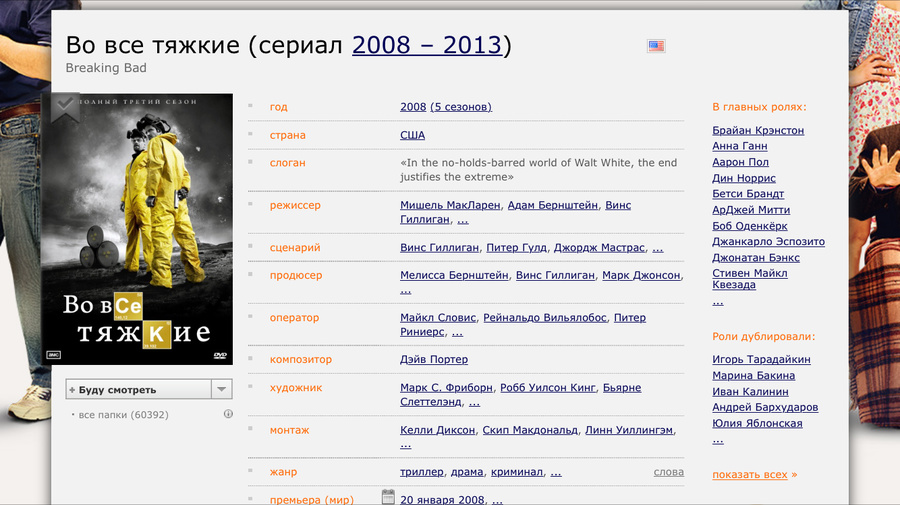Open the Буду смотреть dropdown arrow
The width and height of the screenshot is (900, 505).
coord(222,389)
